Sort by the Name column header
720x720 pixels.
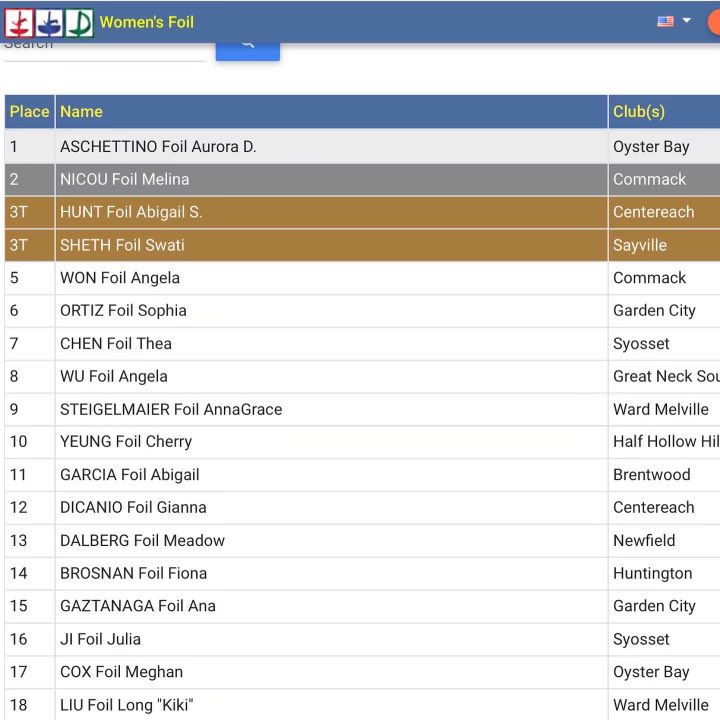coord(332,112)
